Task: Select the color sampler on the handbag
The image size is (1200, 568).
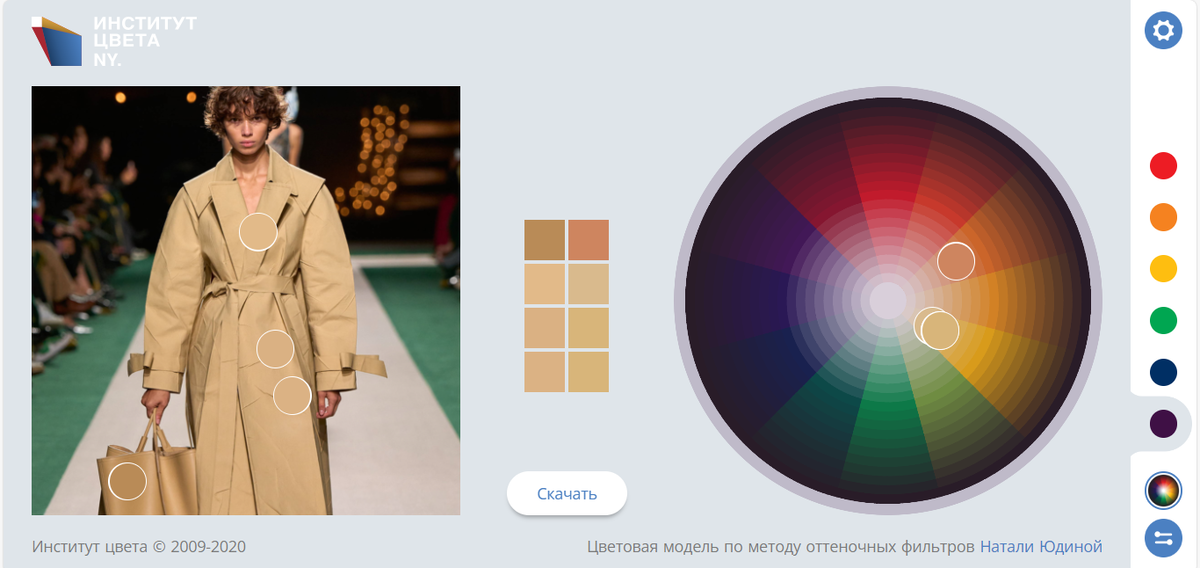Action: click(x=127, y=481)
